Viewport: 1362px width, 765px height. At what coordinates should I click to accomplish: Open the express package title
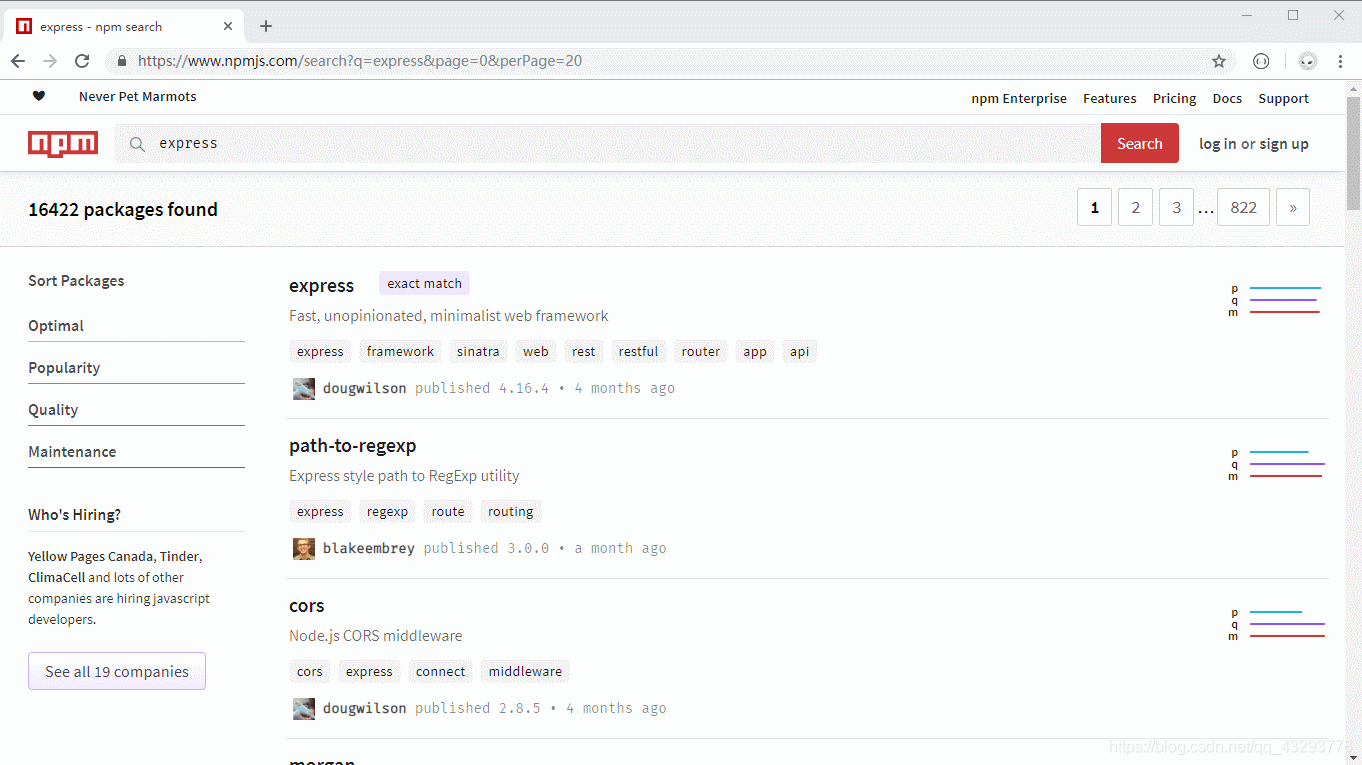click(x=321, y=285)
